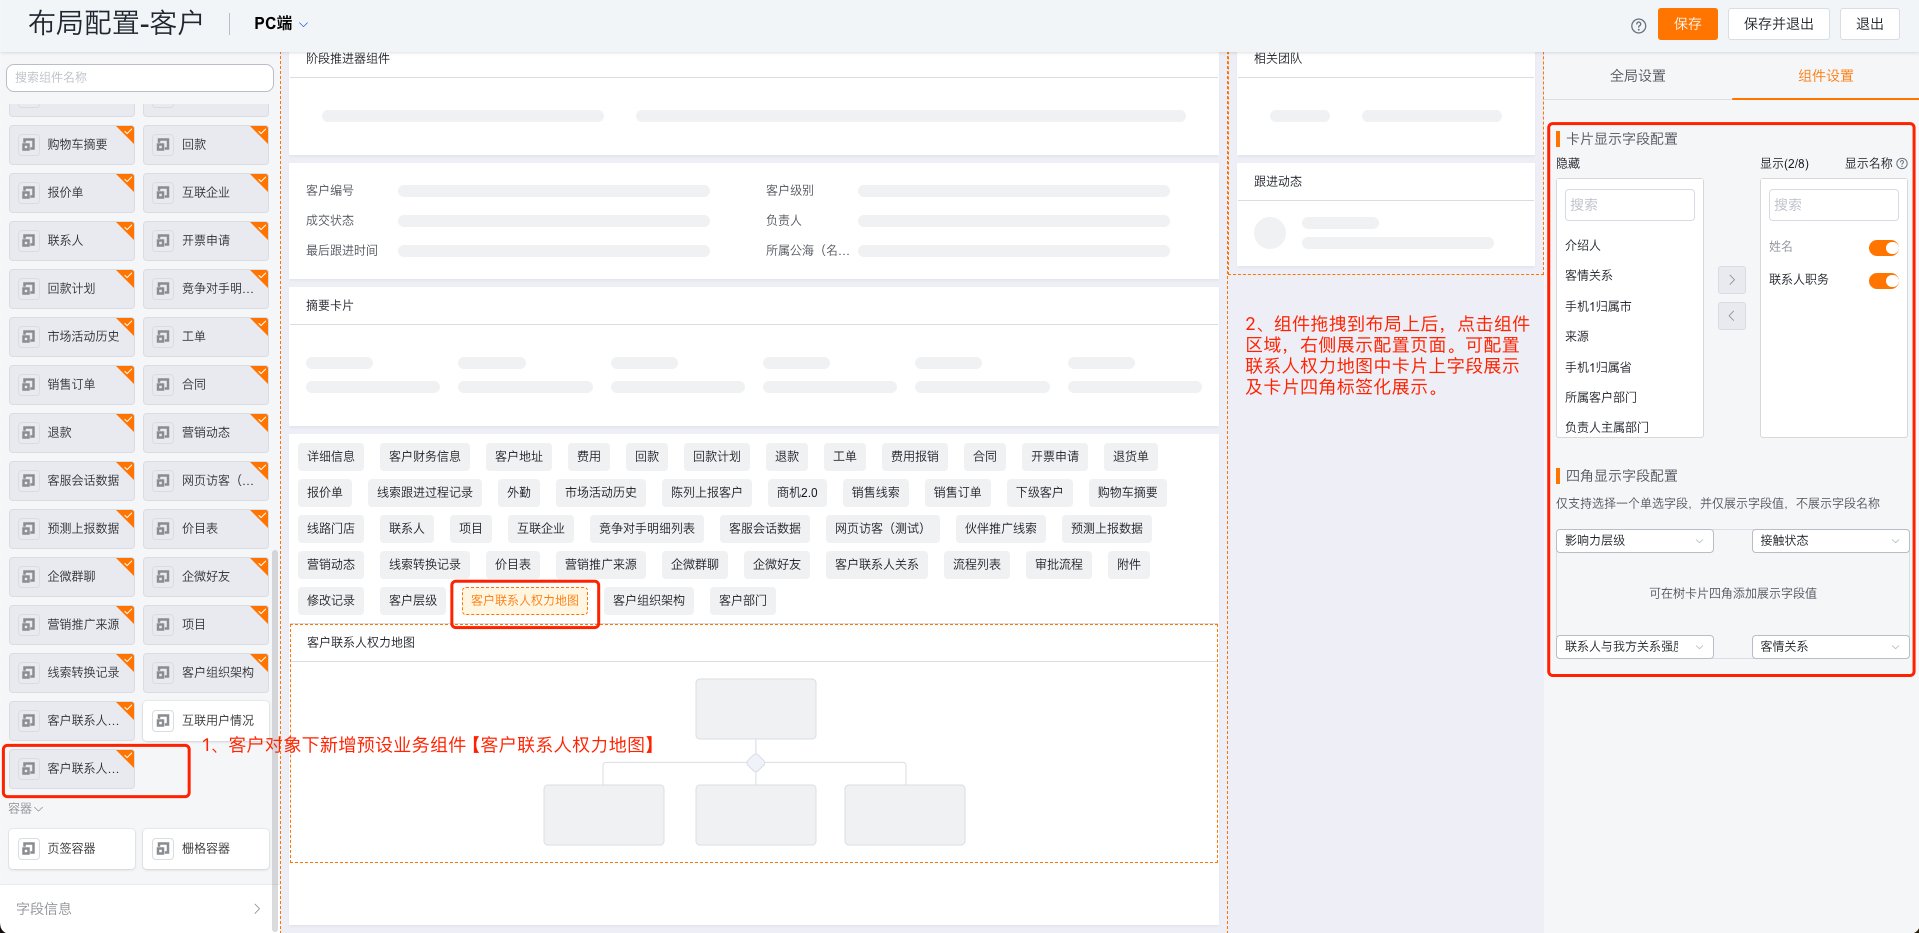
Task: Open the 客情关系 corner dropdown
Action: (x=1830, y=647)
